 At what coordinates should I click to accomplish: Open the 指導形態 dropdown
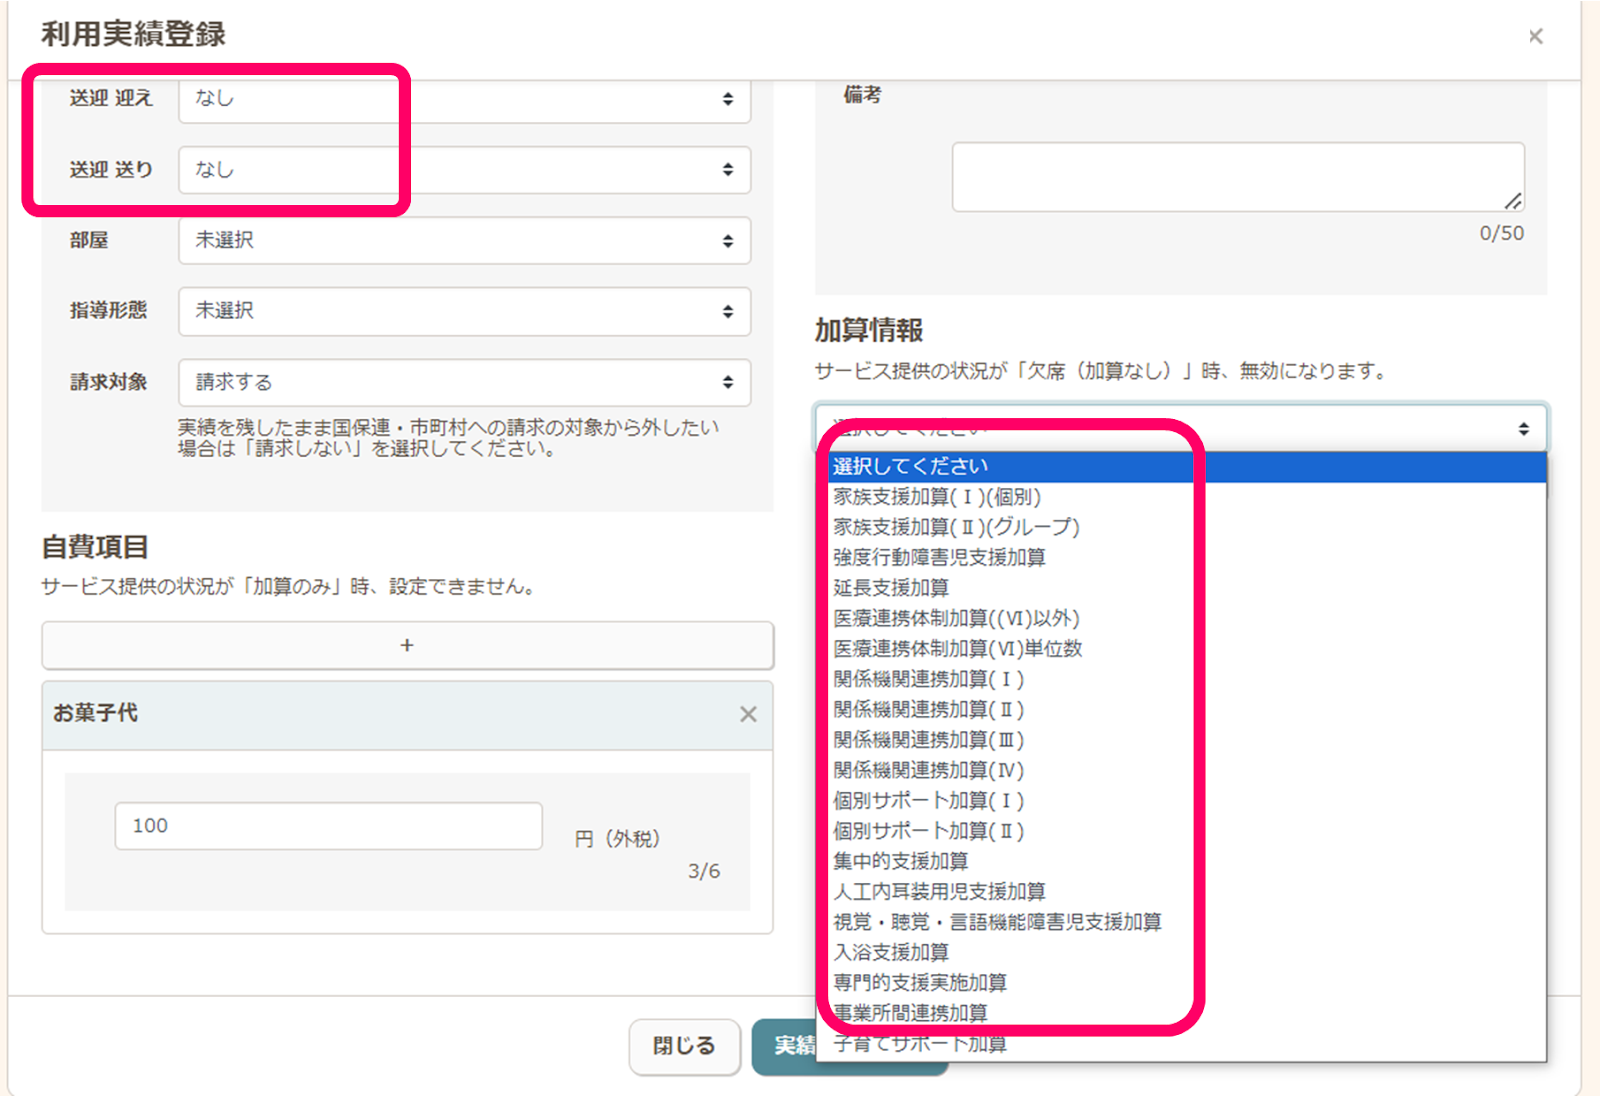pyautogui.click(x=464, y=312)
